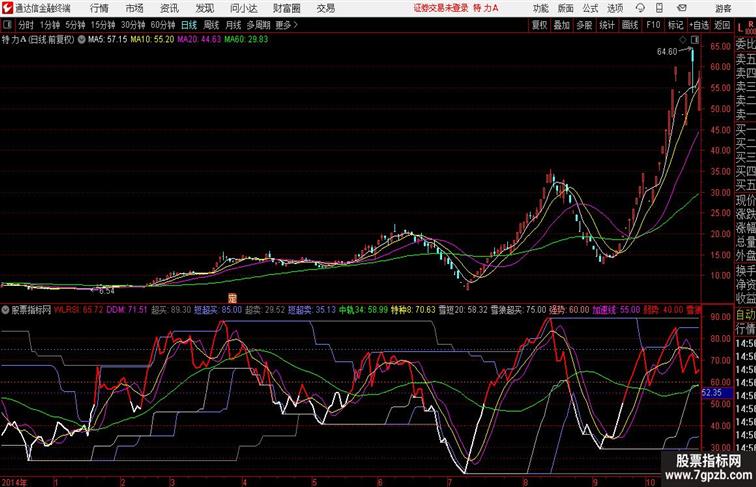Click the MA60: 29.83 label

point(246,40)
